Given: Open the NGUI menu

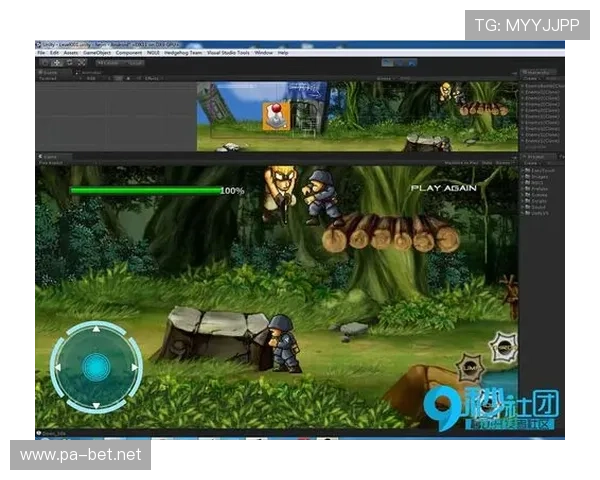Looking at the screenshot, I should click(x=153, y=53).
